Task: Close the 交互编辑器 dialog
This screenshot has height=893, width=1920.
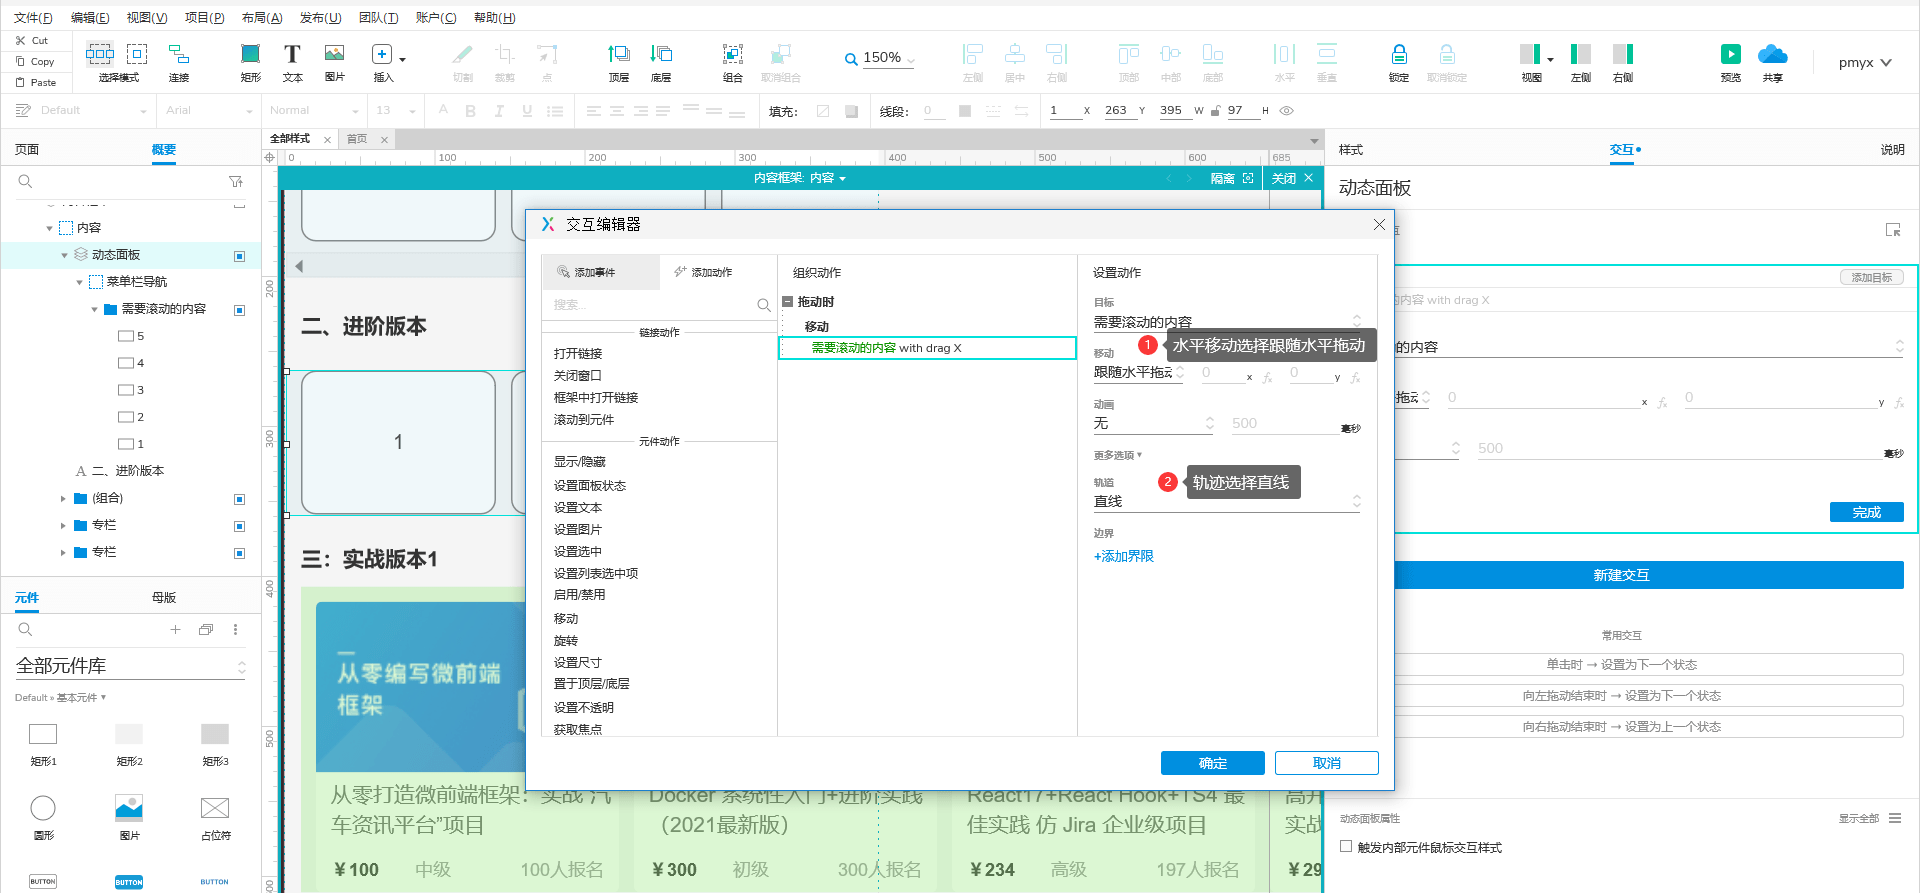Action: pos(1379,224)
